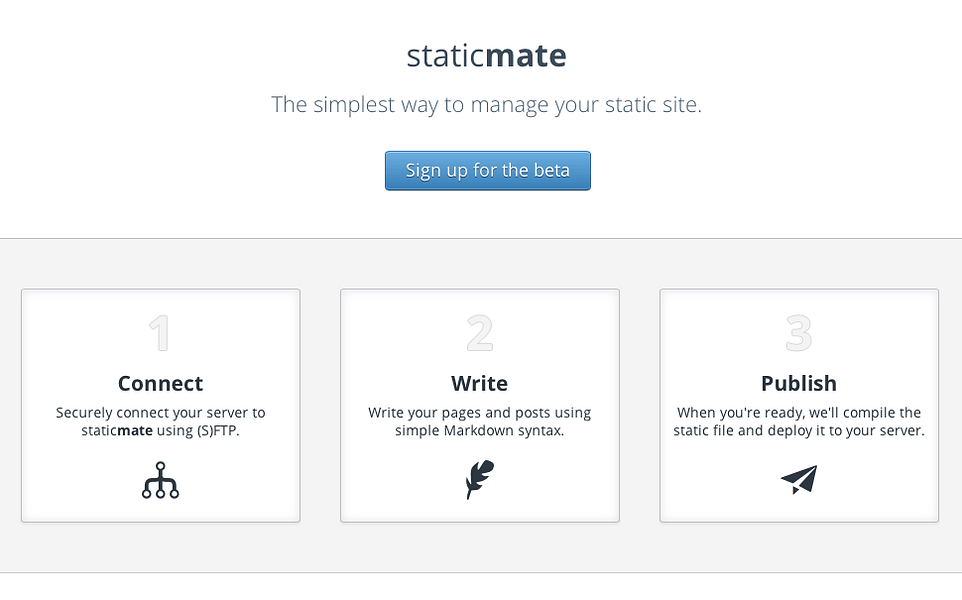Click the staticmate logo
This screenshot has height=600, width=962.
click(486, 55)
